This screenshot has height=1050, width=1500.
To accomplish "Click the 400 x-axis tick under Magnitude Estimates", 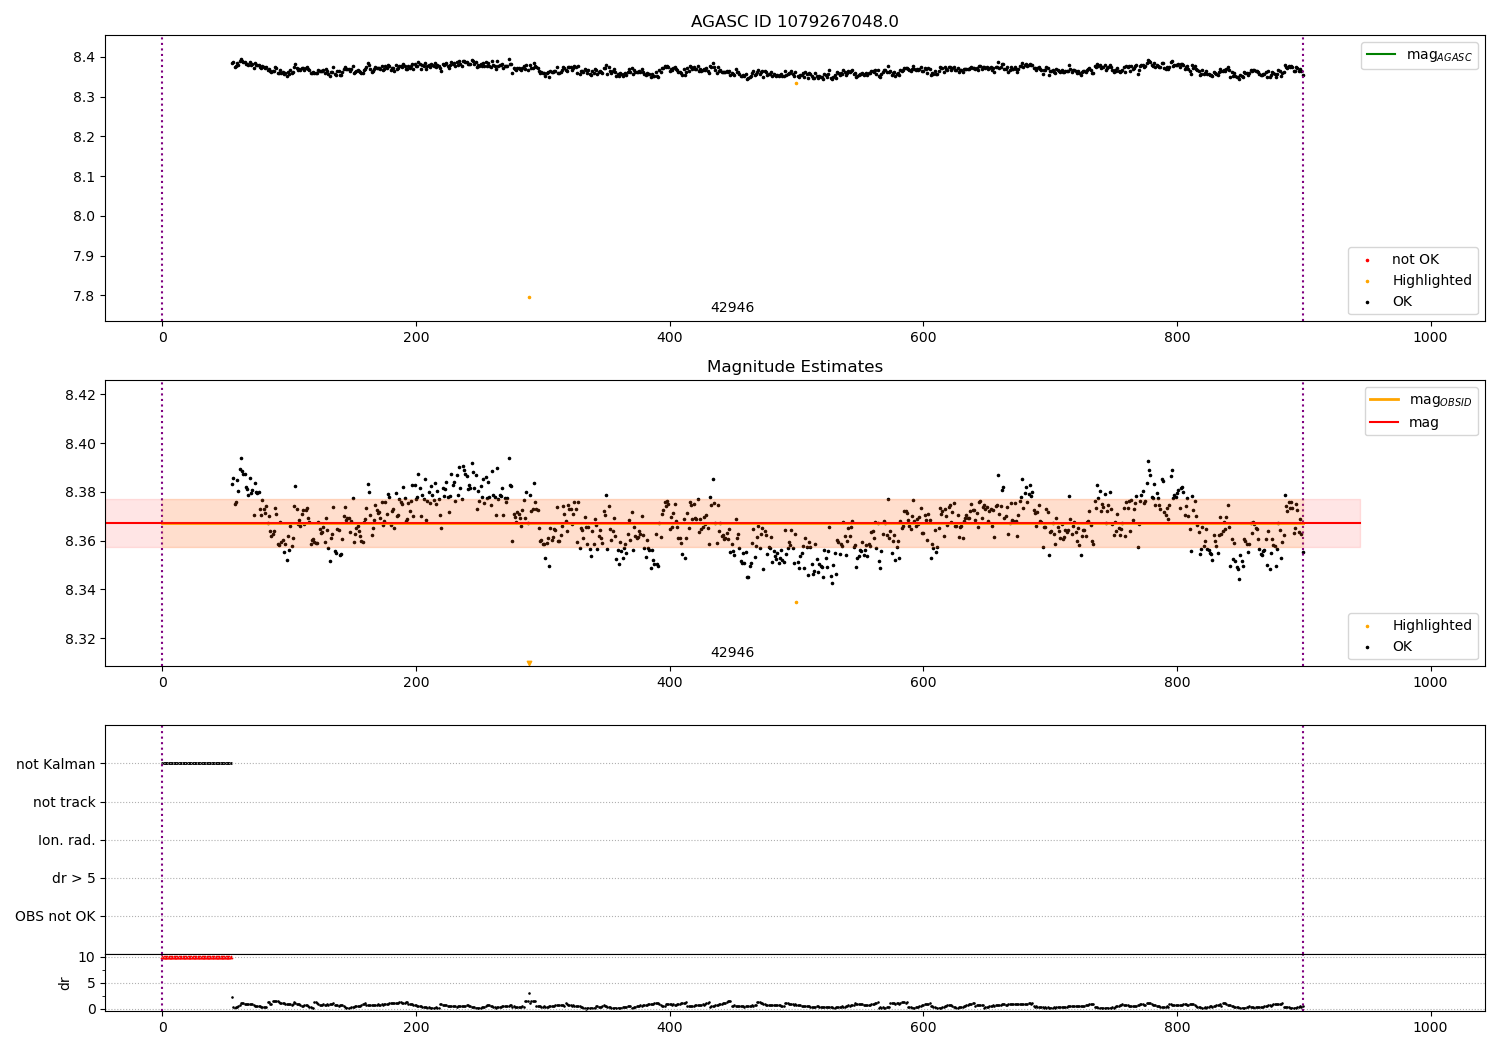I will tap(669, 683).
